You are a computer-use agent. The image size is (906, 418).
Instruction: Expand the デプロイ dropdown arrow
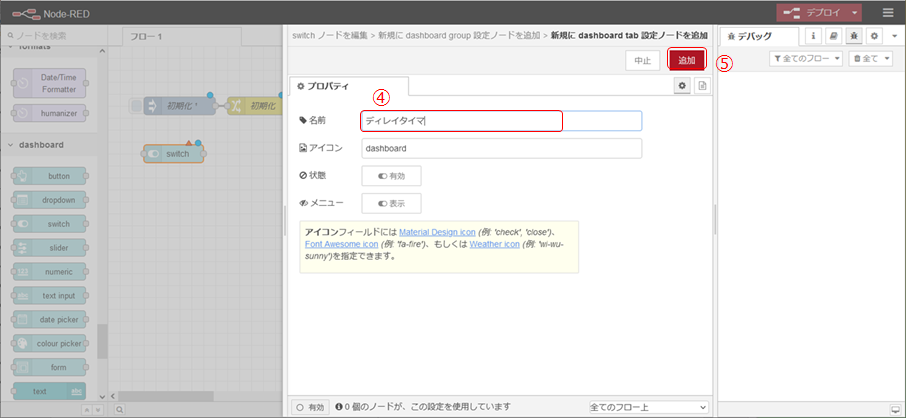click(855, 13)
